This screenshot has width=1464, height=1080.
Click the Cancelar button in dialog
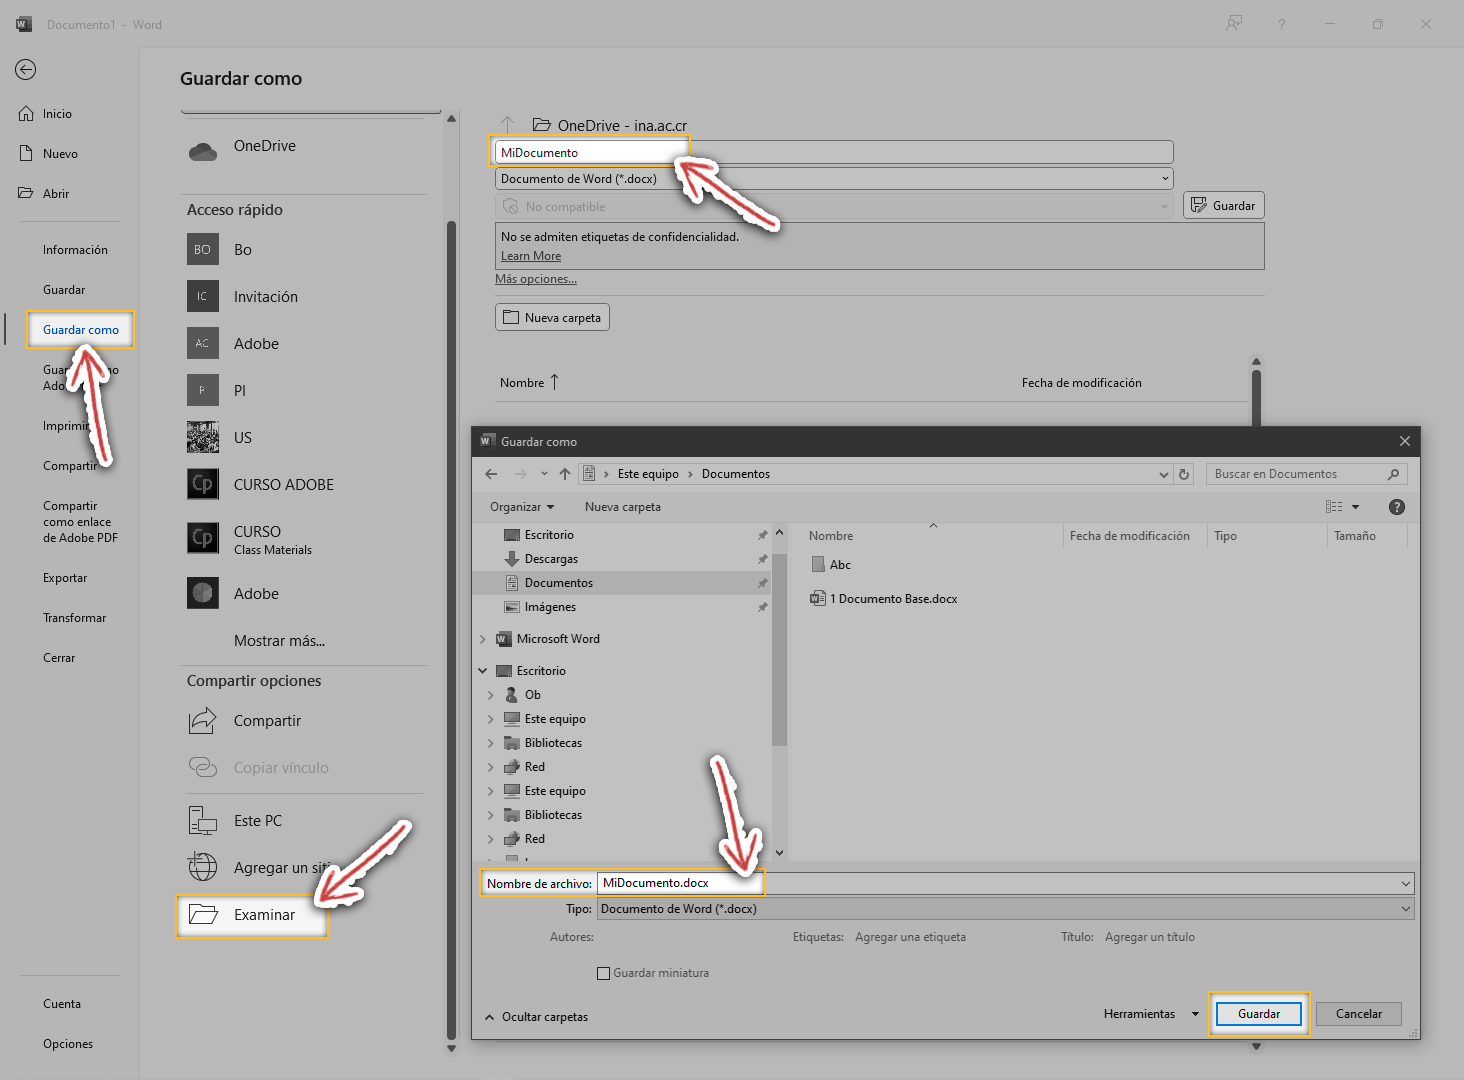(x=1359, y=1014)
